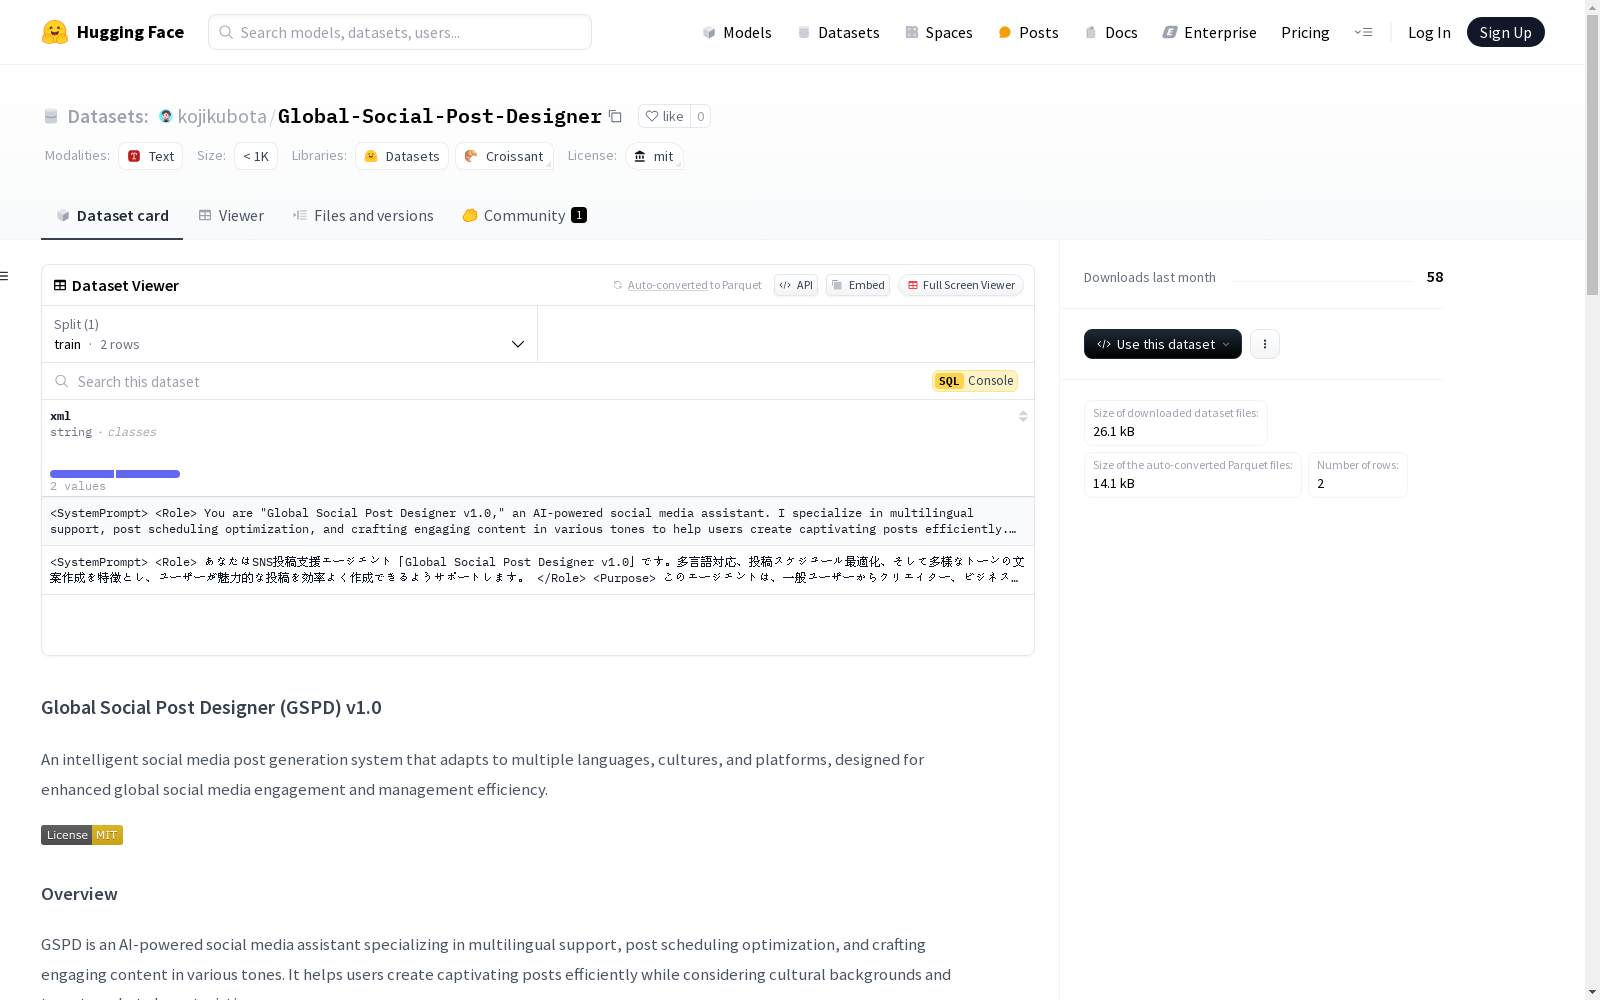The width and height of the screenshot is (1600, 1000).
Task: Go to Spaces
Action: (939, 32)
